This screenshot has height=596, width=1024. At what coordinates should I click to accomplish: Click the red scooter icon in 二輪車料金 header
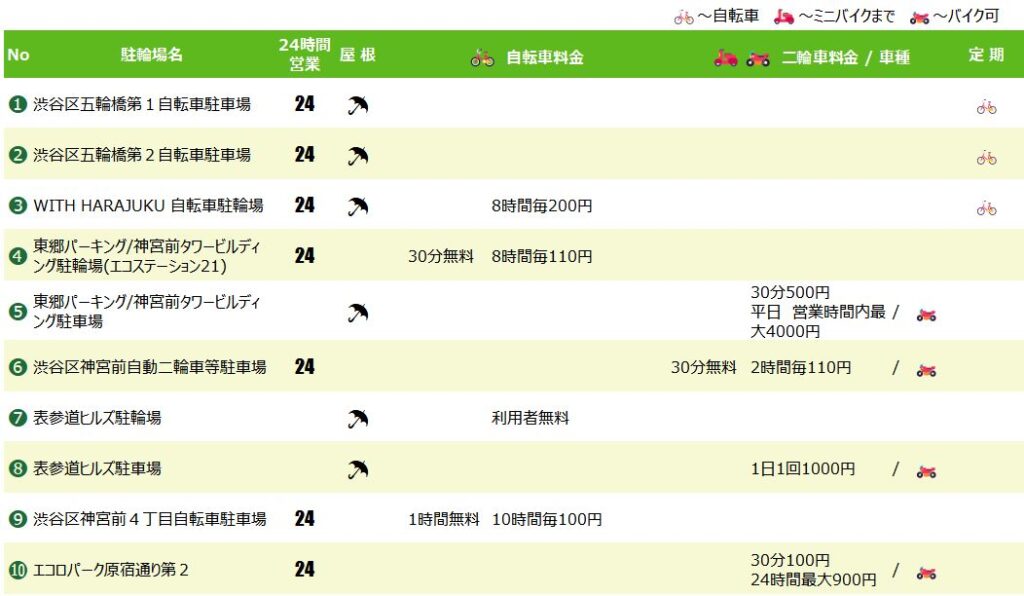pos(725,59)
